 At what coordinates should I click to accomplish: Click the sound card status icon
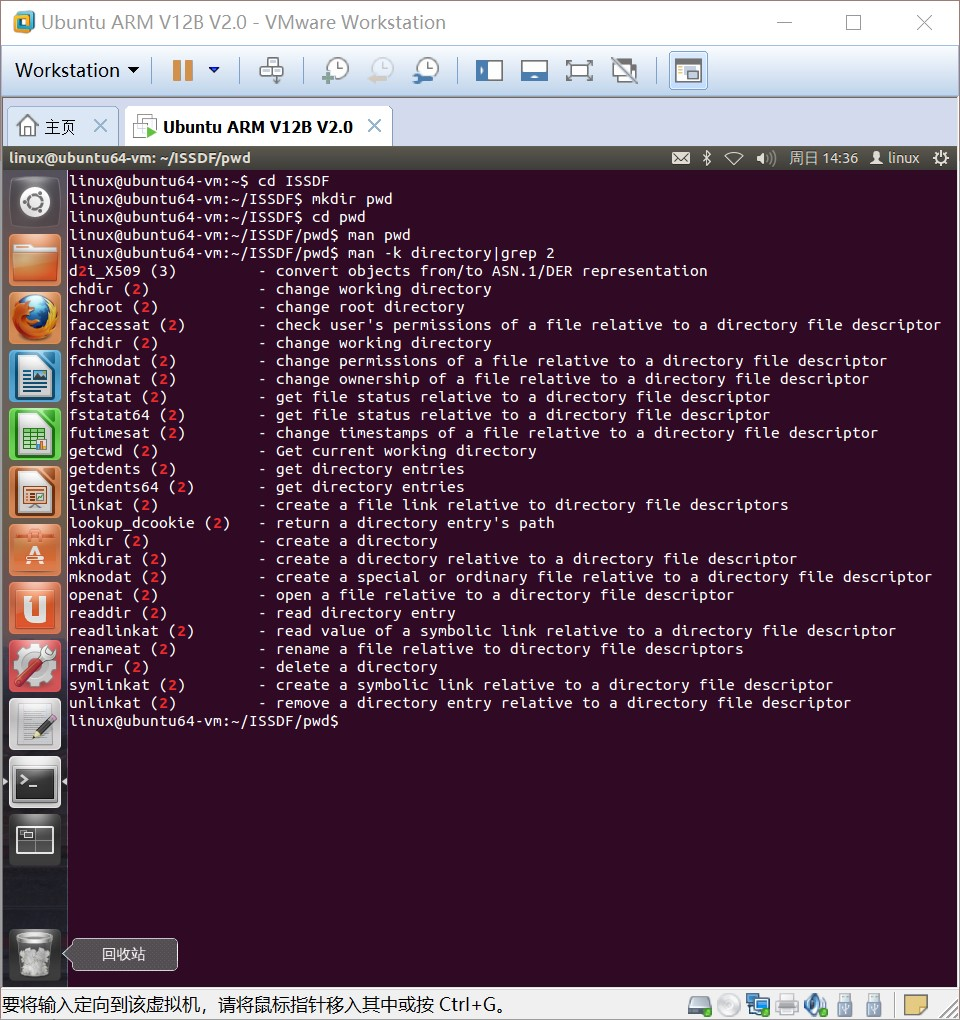(x=816, y=1005)
